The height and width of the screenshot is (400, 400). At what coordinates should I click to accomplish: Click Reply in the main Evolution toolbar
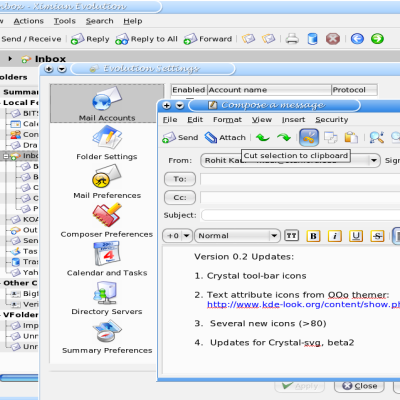pos(90,39)
